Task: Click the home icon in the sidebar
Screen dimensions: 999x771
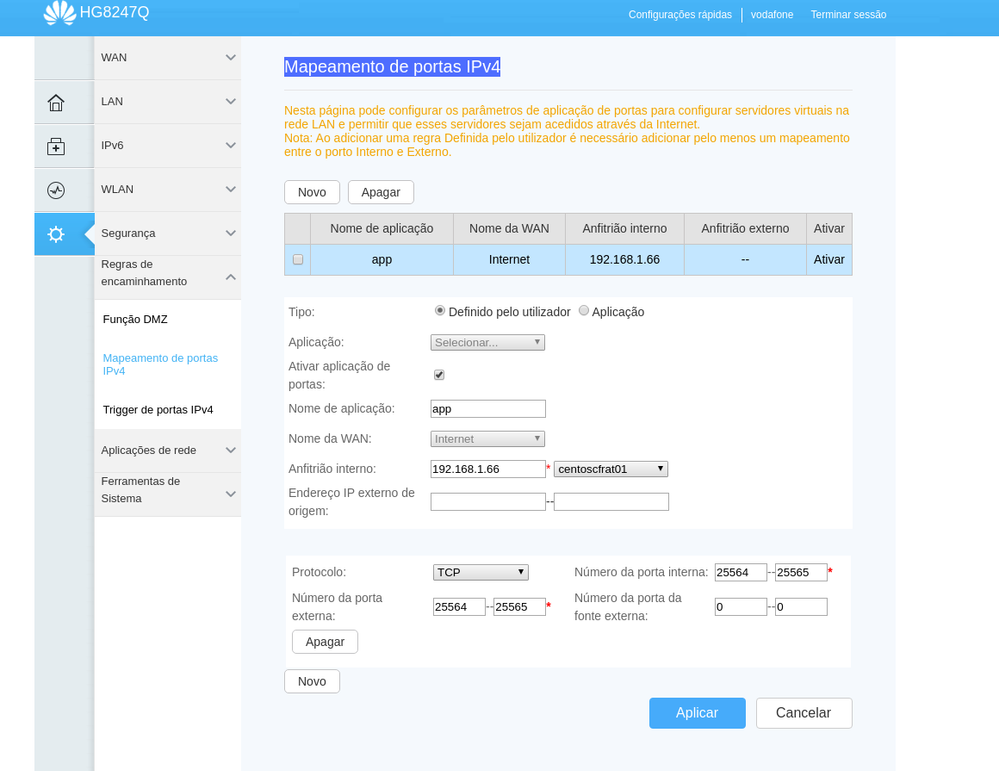Action: [x=64, y=102]
